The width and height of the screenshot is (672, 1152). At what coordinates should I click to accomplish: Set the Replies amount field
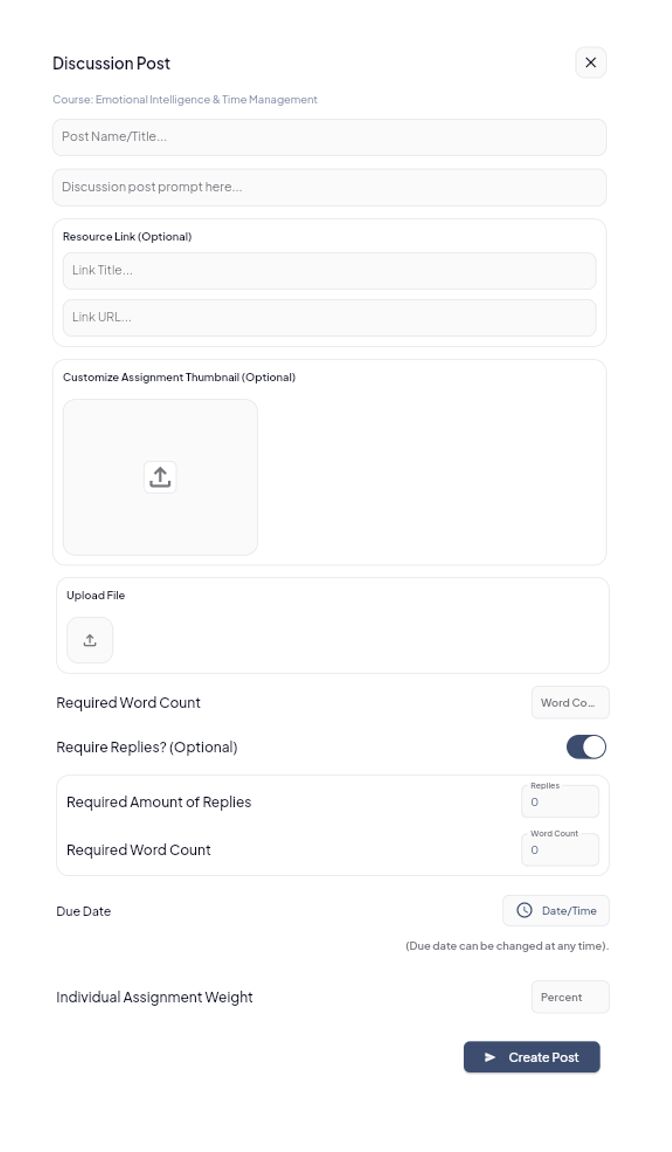coord(559,802)
